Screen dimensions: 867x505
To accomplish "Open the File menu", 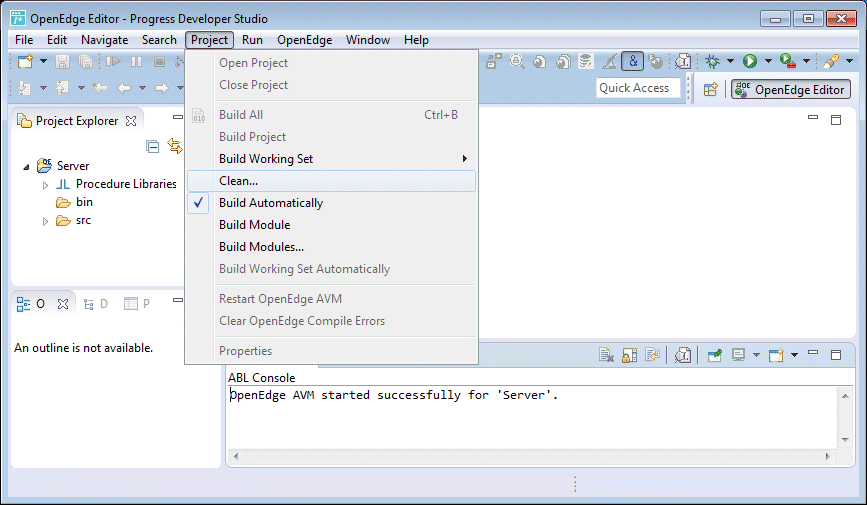I will tap(24, 40).
